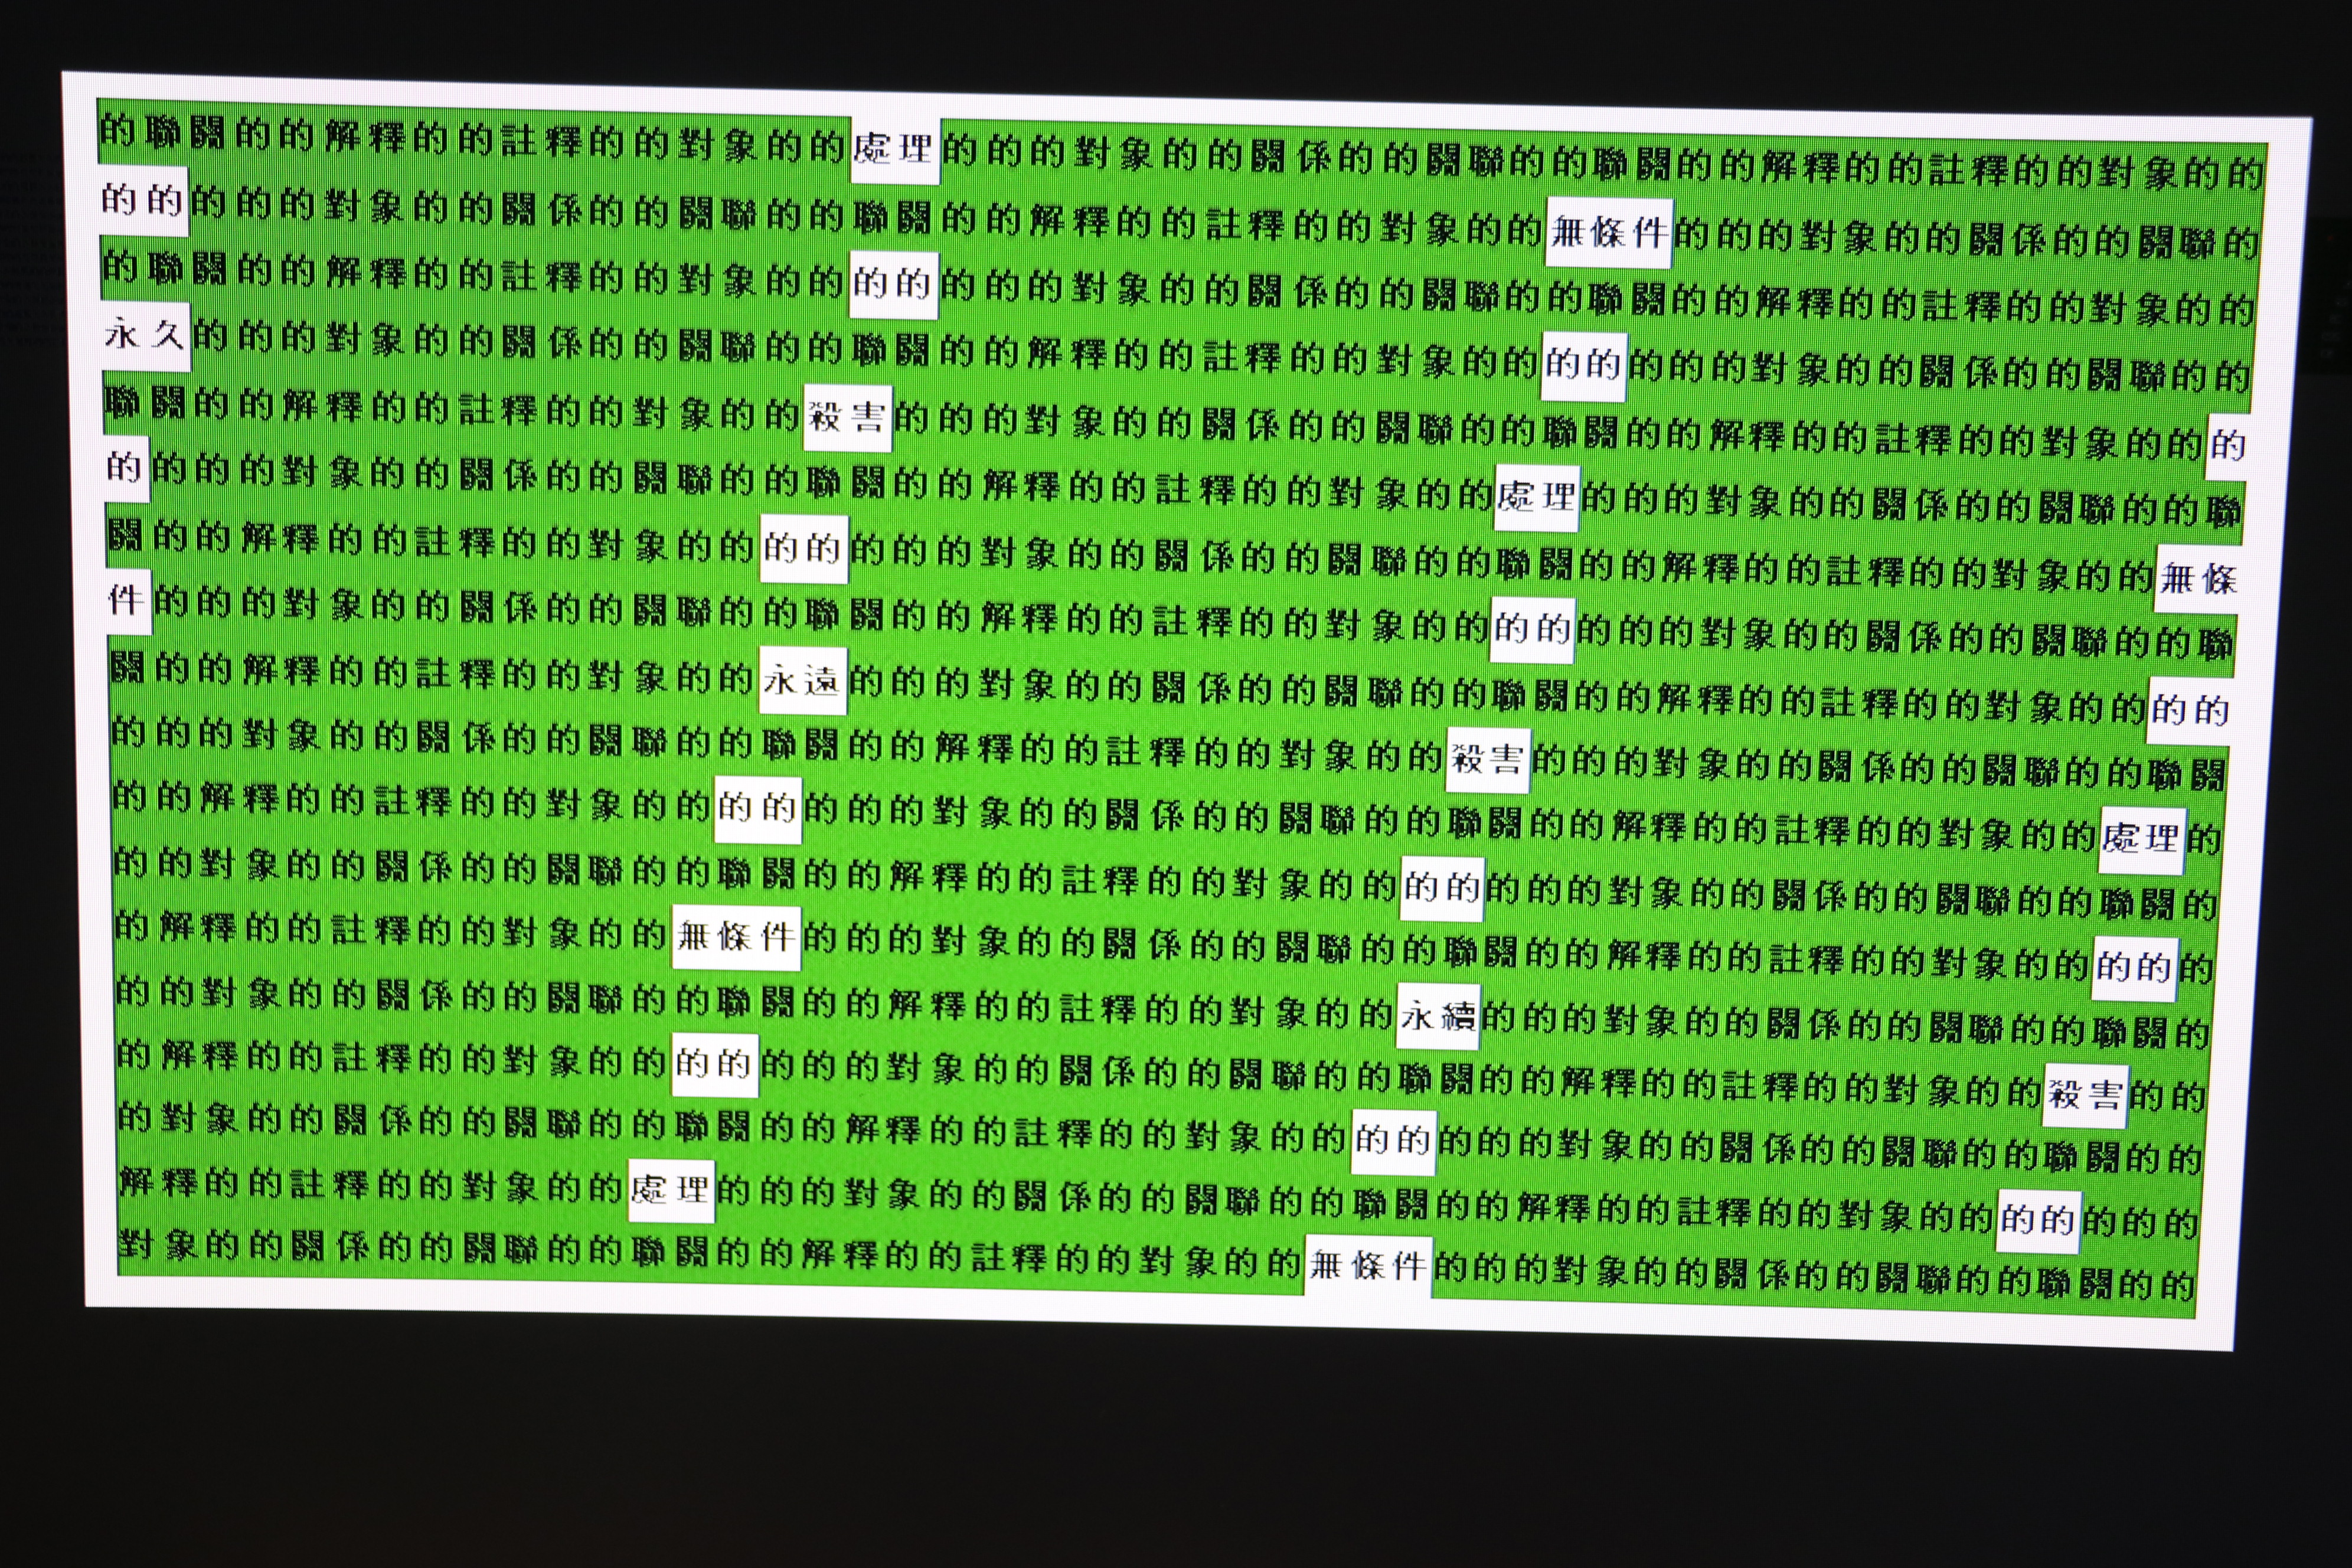
Task: Click the highlighted 永續 word box
Action: (1437, 1017)
